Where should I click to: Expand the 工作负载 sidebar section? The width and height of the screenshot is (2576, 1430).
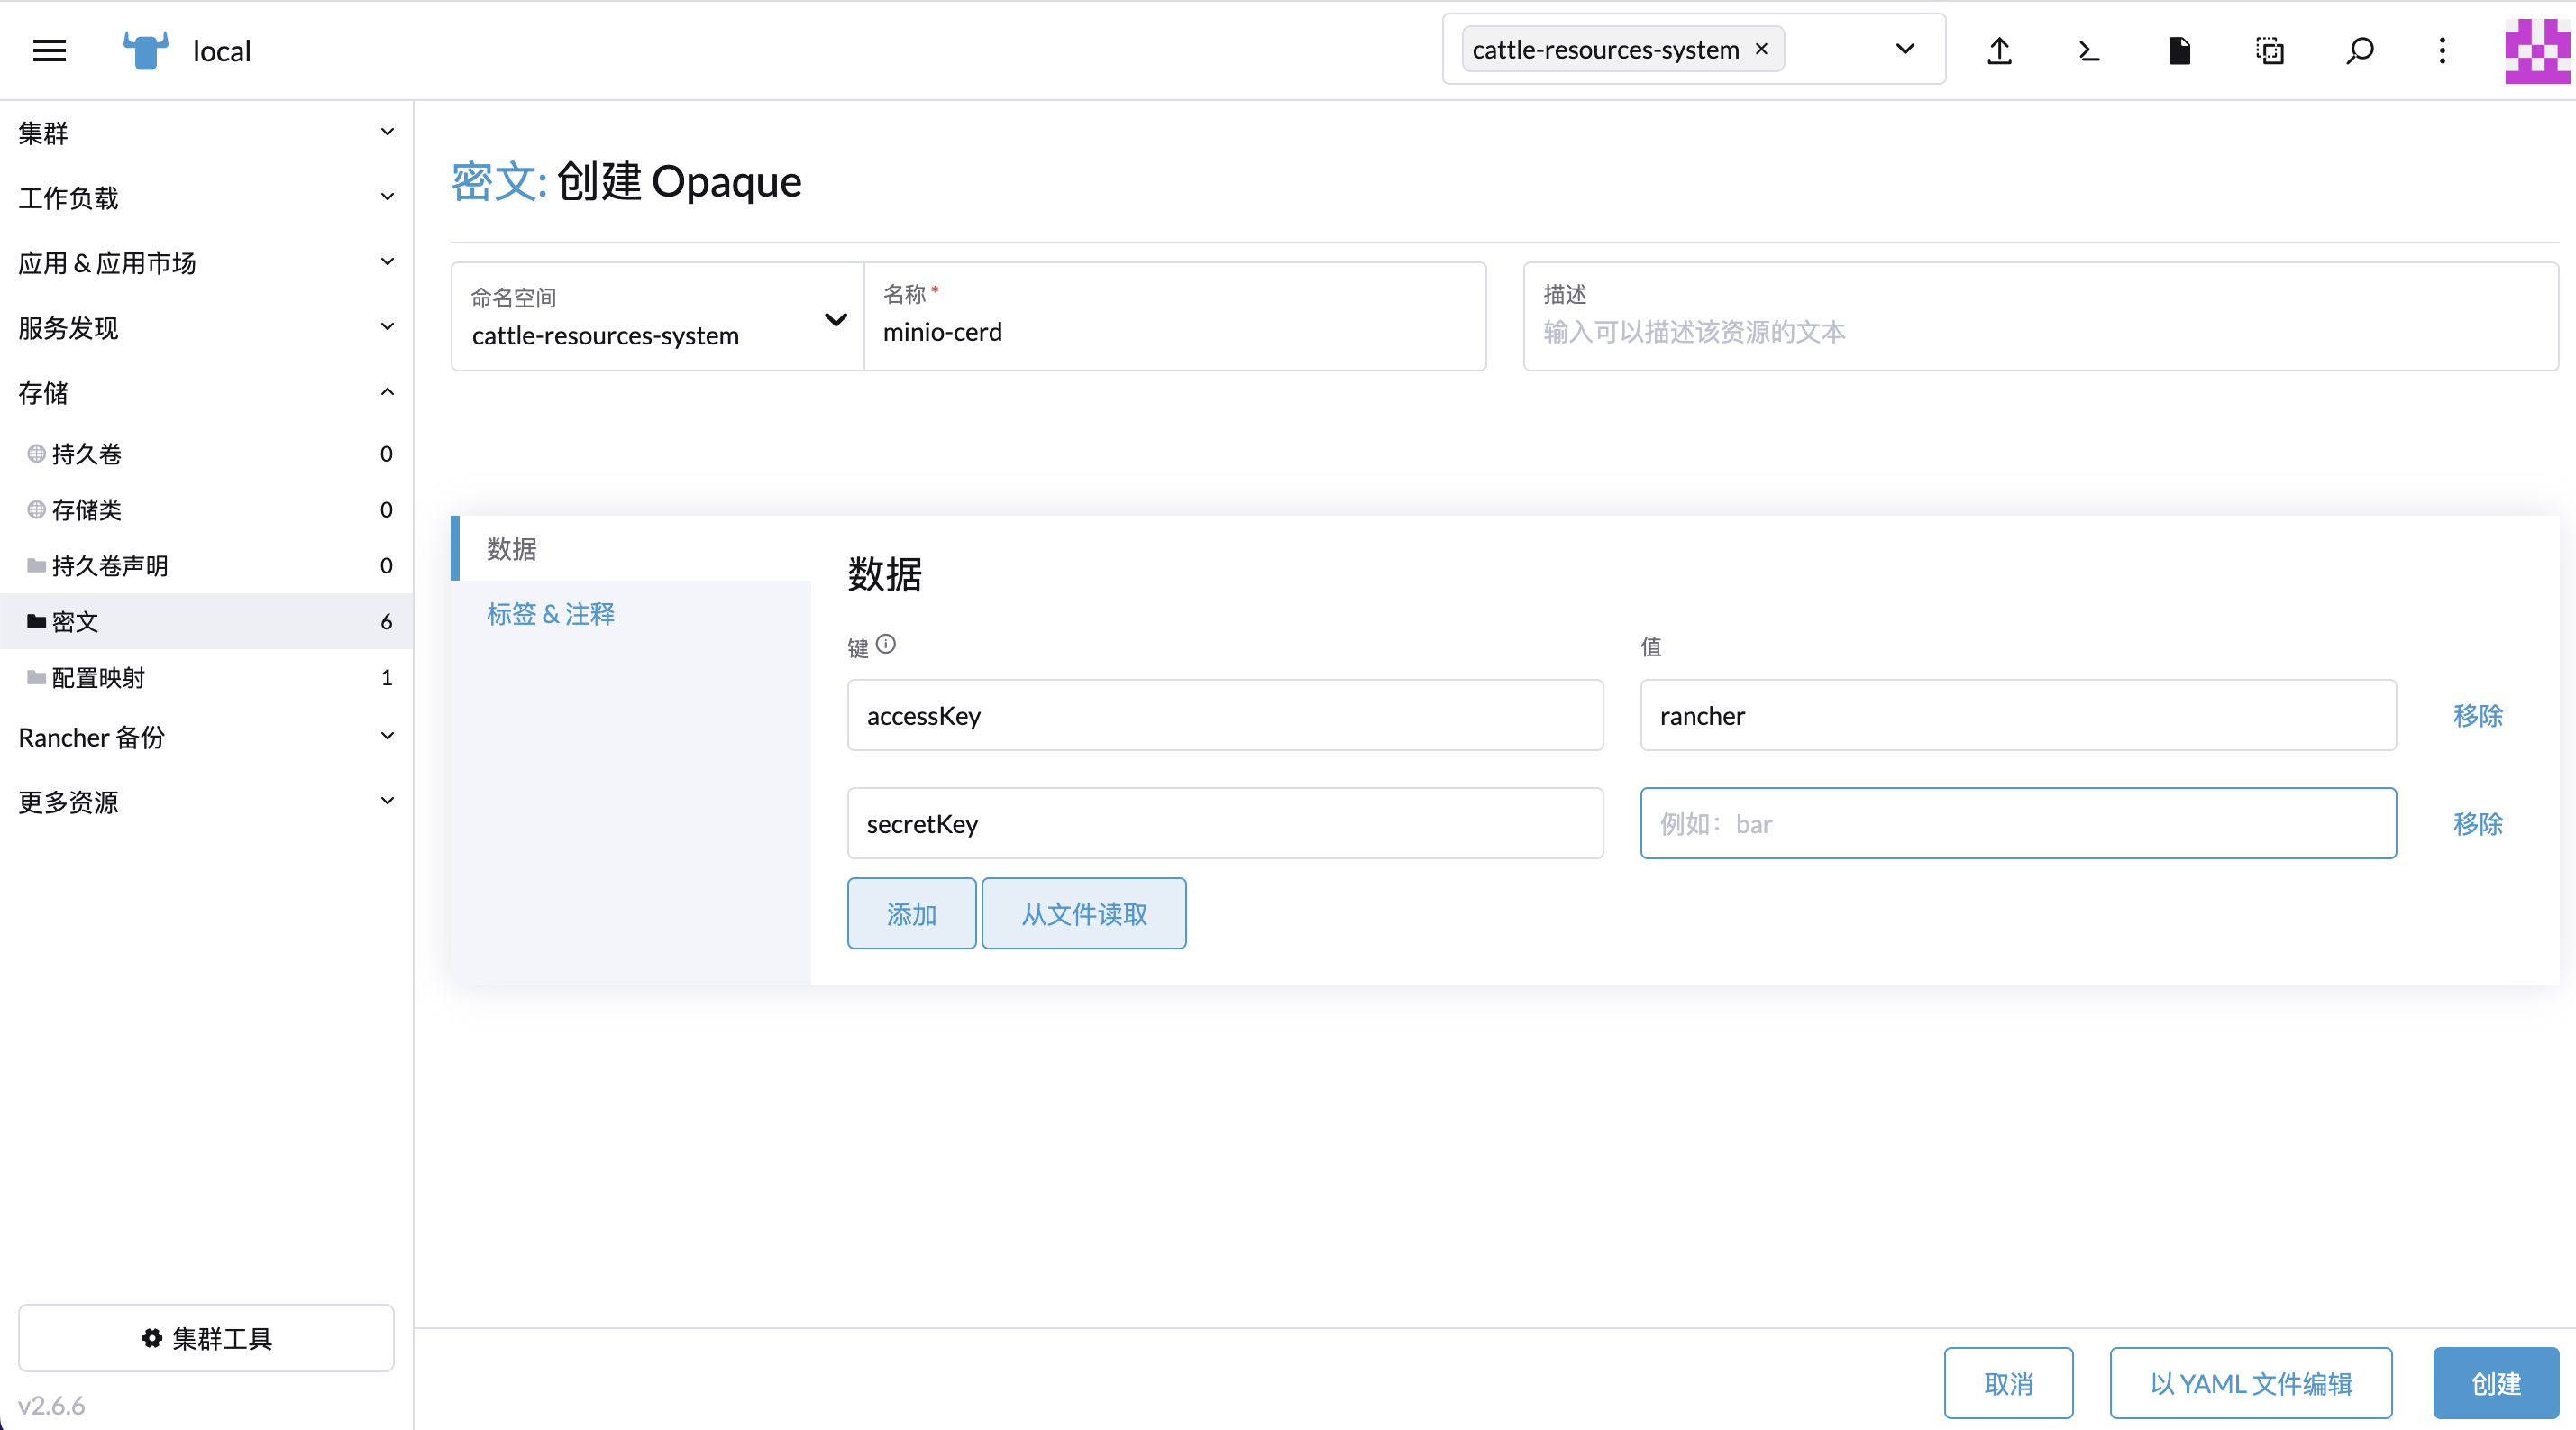387,197
